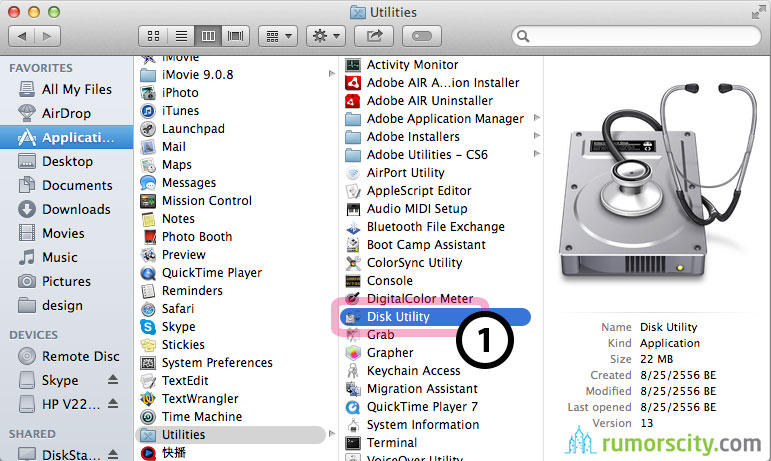Expand the Adobe Utilities – CS6 folder arrow
Viewport: 771px width, 461px height.
(x=537, y=154)
